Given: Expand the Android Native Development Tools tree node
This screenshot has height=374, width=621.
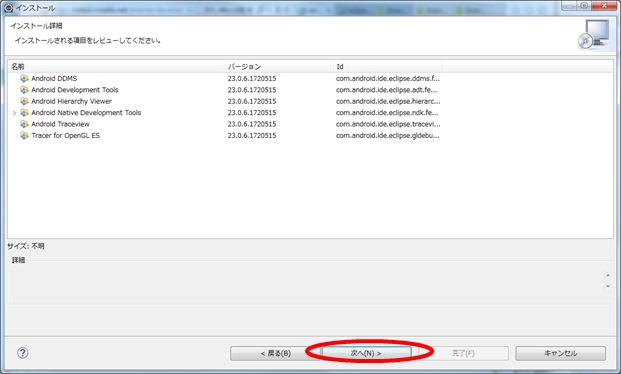Looking at the screenshot, I should (15, 113).
